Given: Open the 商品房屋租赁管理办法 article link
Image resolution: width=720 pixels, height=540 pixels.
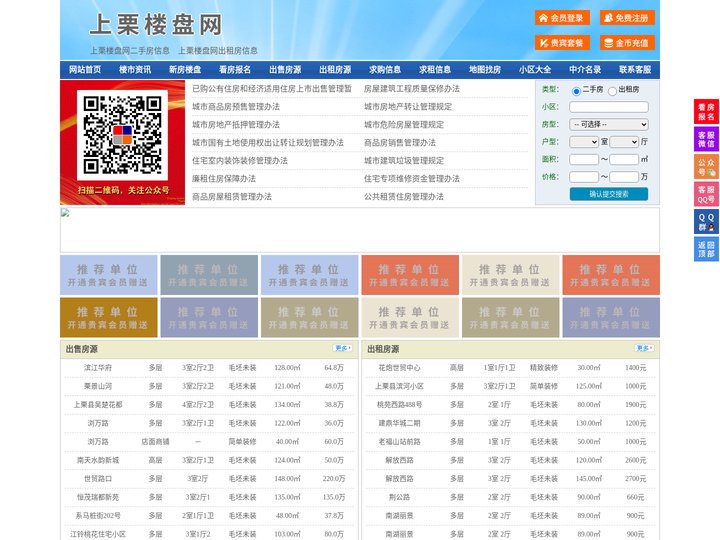Looking at the screenshot, I should click(x=232, y=197).
